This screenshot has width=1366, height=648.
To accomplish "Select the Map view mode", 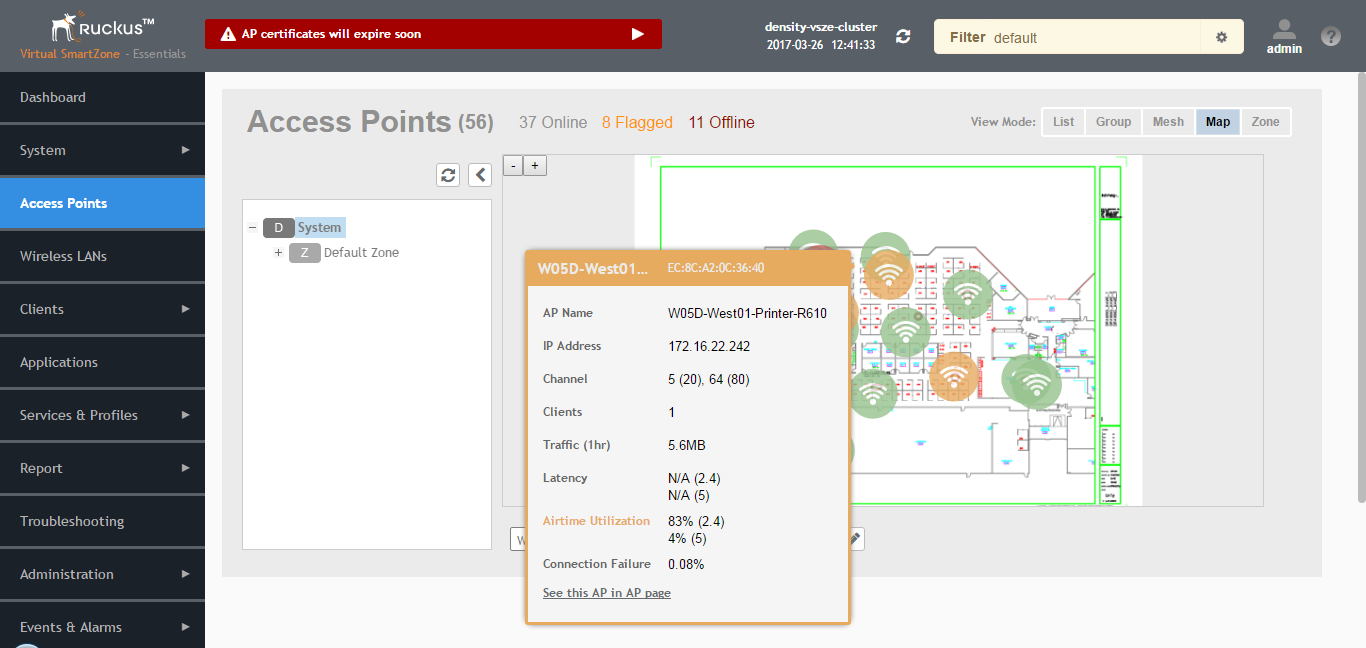I will coord(1218,121).
